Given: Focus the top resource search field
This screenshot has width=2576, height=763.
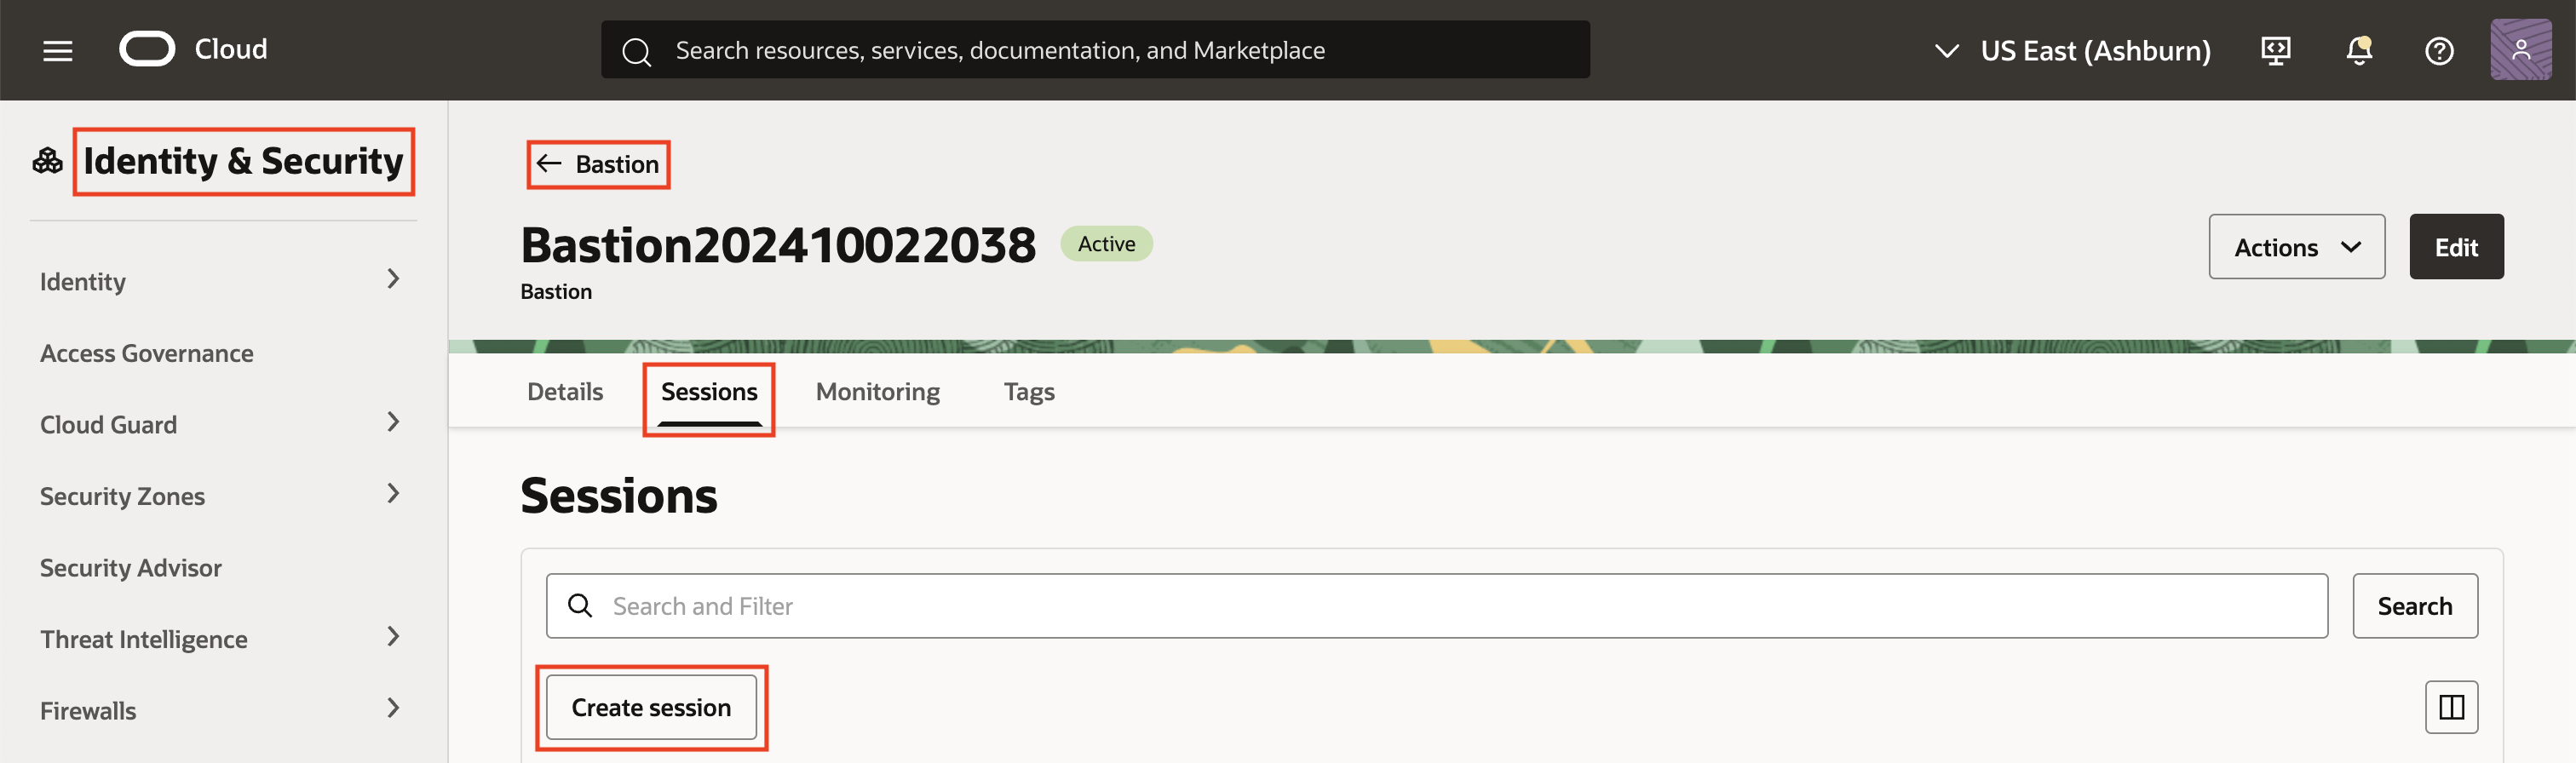Looking at the screenshot, I should tap(1095, 50).
